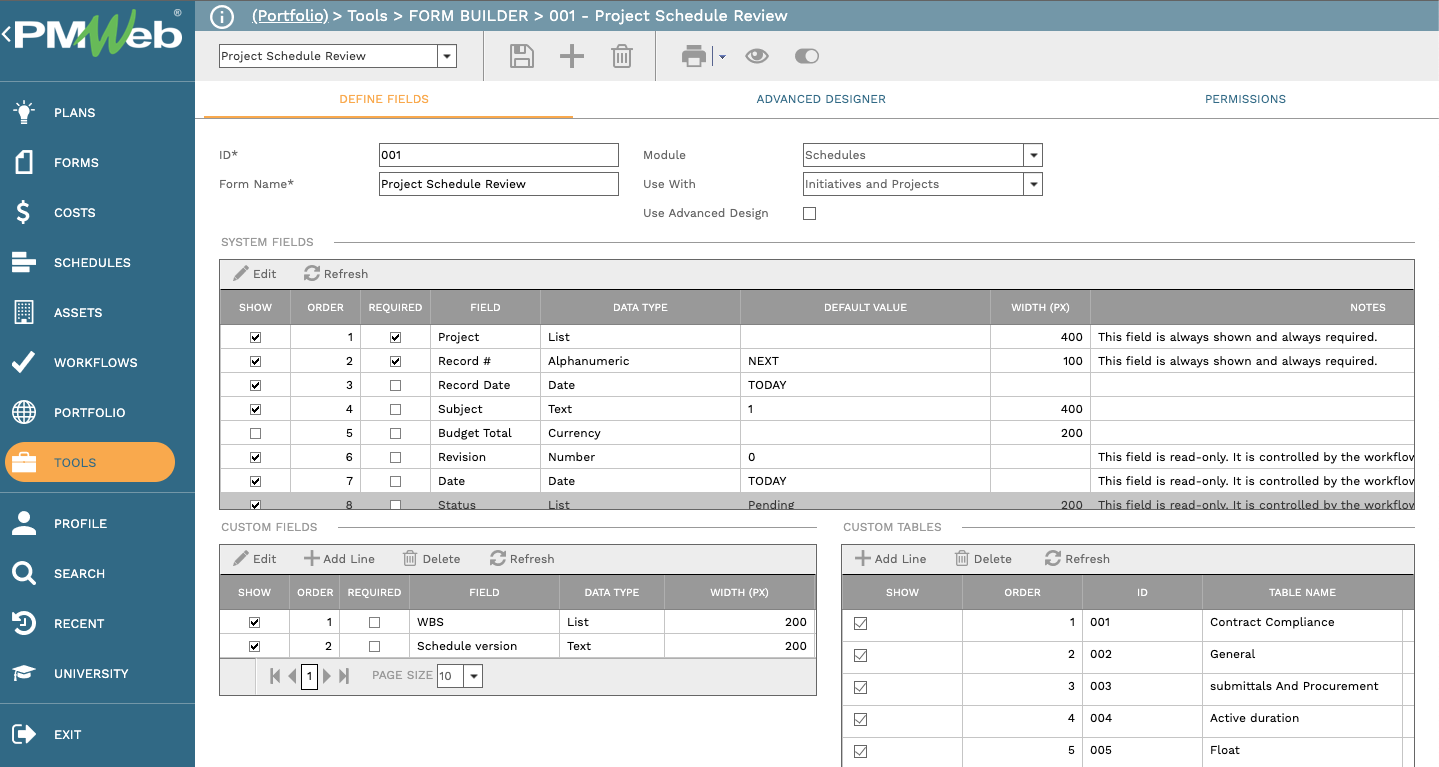The width and height of the screenshot is (1439, 767).
Task: Select page 1 in the pager
Action: click(309, 676)
